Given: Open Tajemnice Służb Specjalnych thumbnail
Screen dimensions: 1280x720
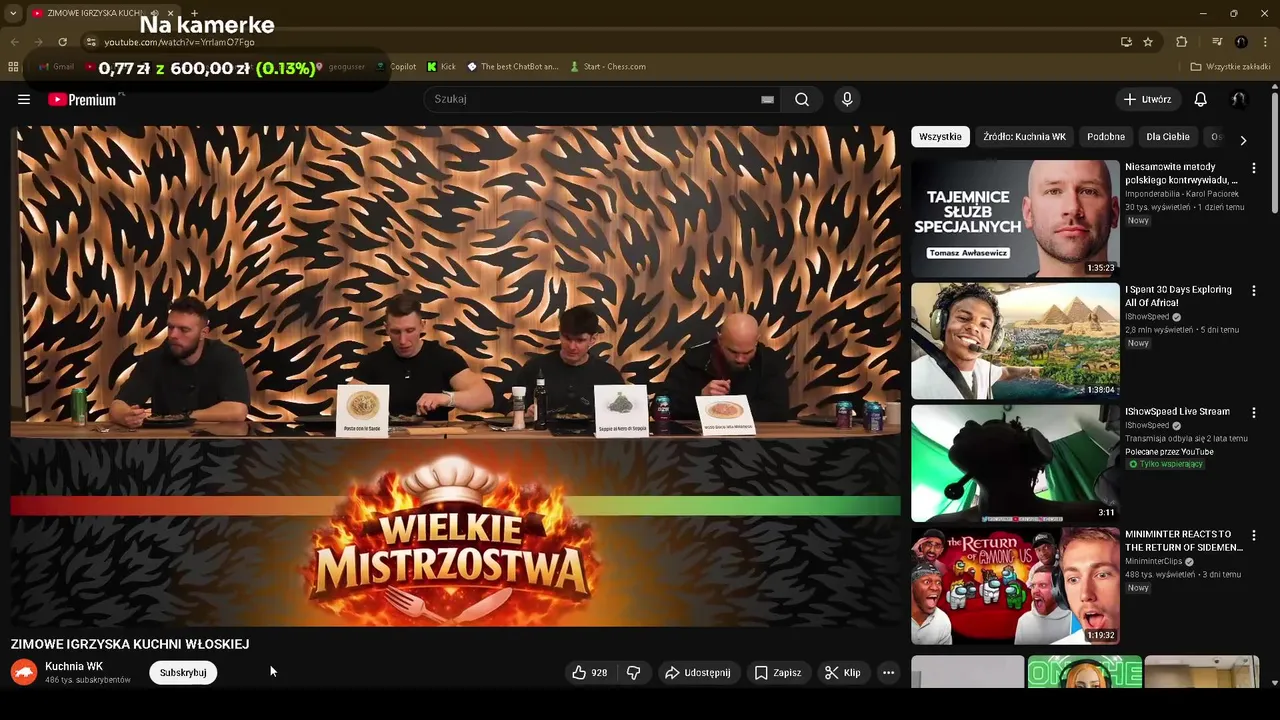Looking at the screenshot, I should (x=1015, y=218).
